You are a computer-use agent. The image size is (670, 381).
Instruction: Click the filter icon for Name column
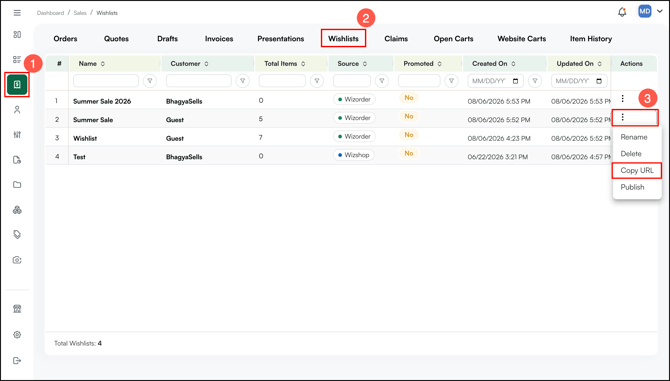[150, 81]
